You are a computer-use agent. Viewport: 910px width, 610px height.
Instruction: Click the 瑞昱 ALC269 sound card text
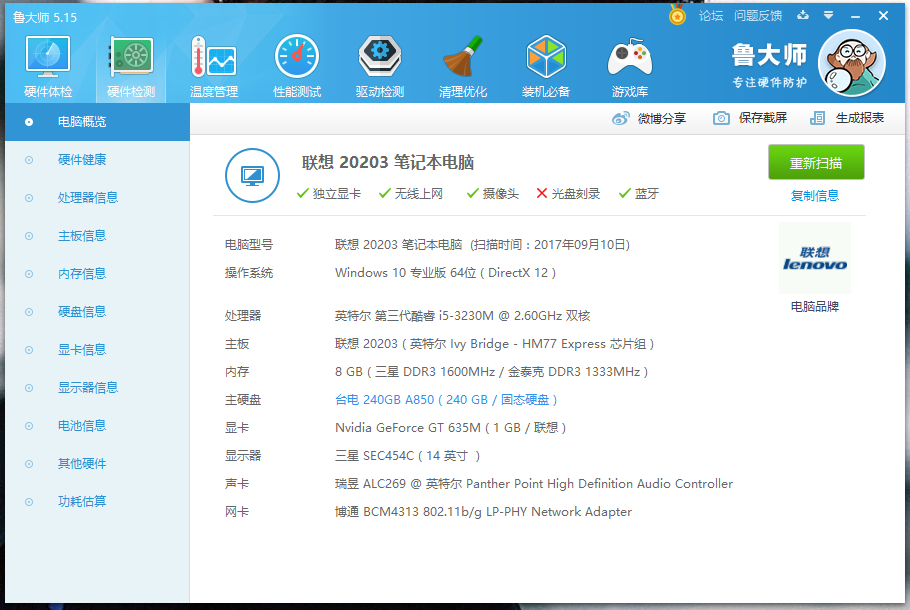(x=534, y=484)
